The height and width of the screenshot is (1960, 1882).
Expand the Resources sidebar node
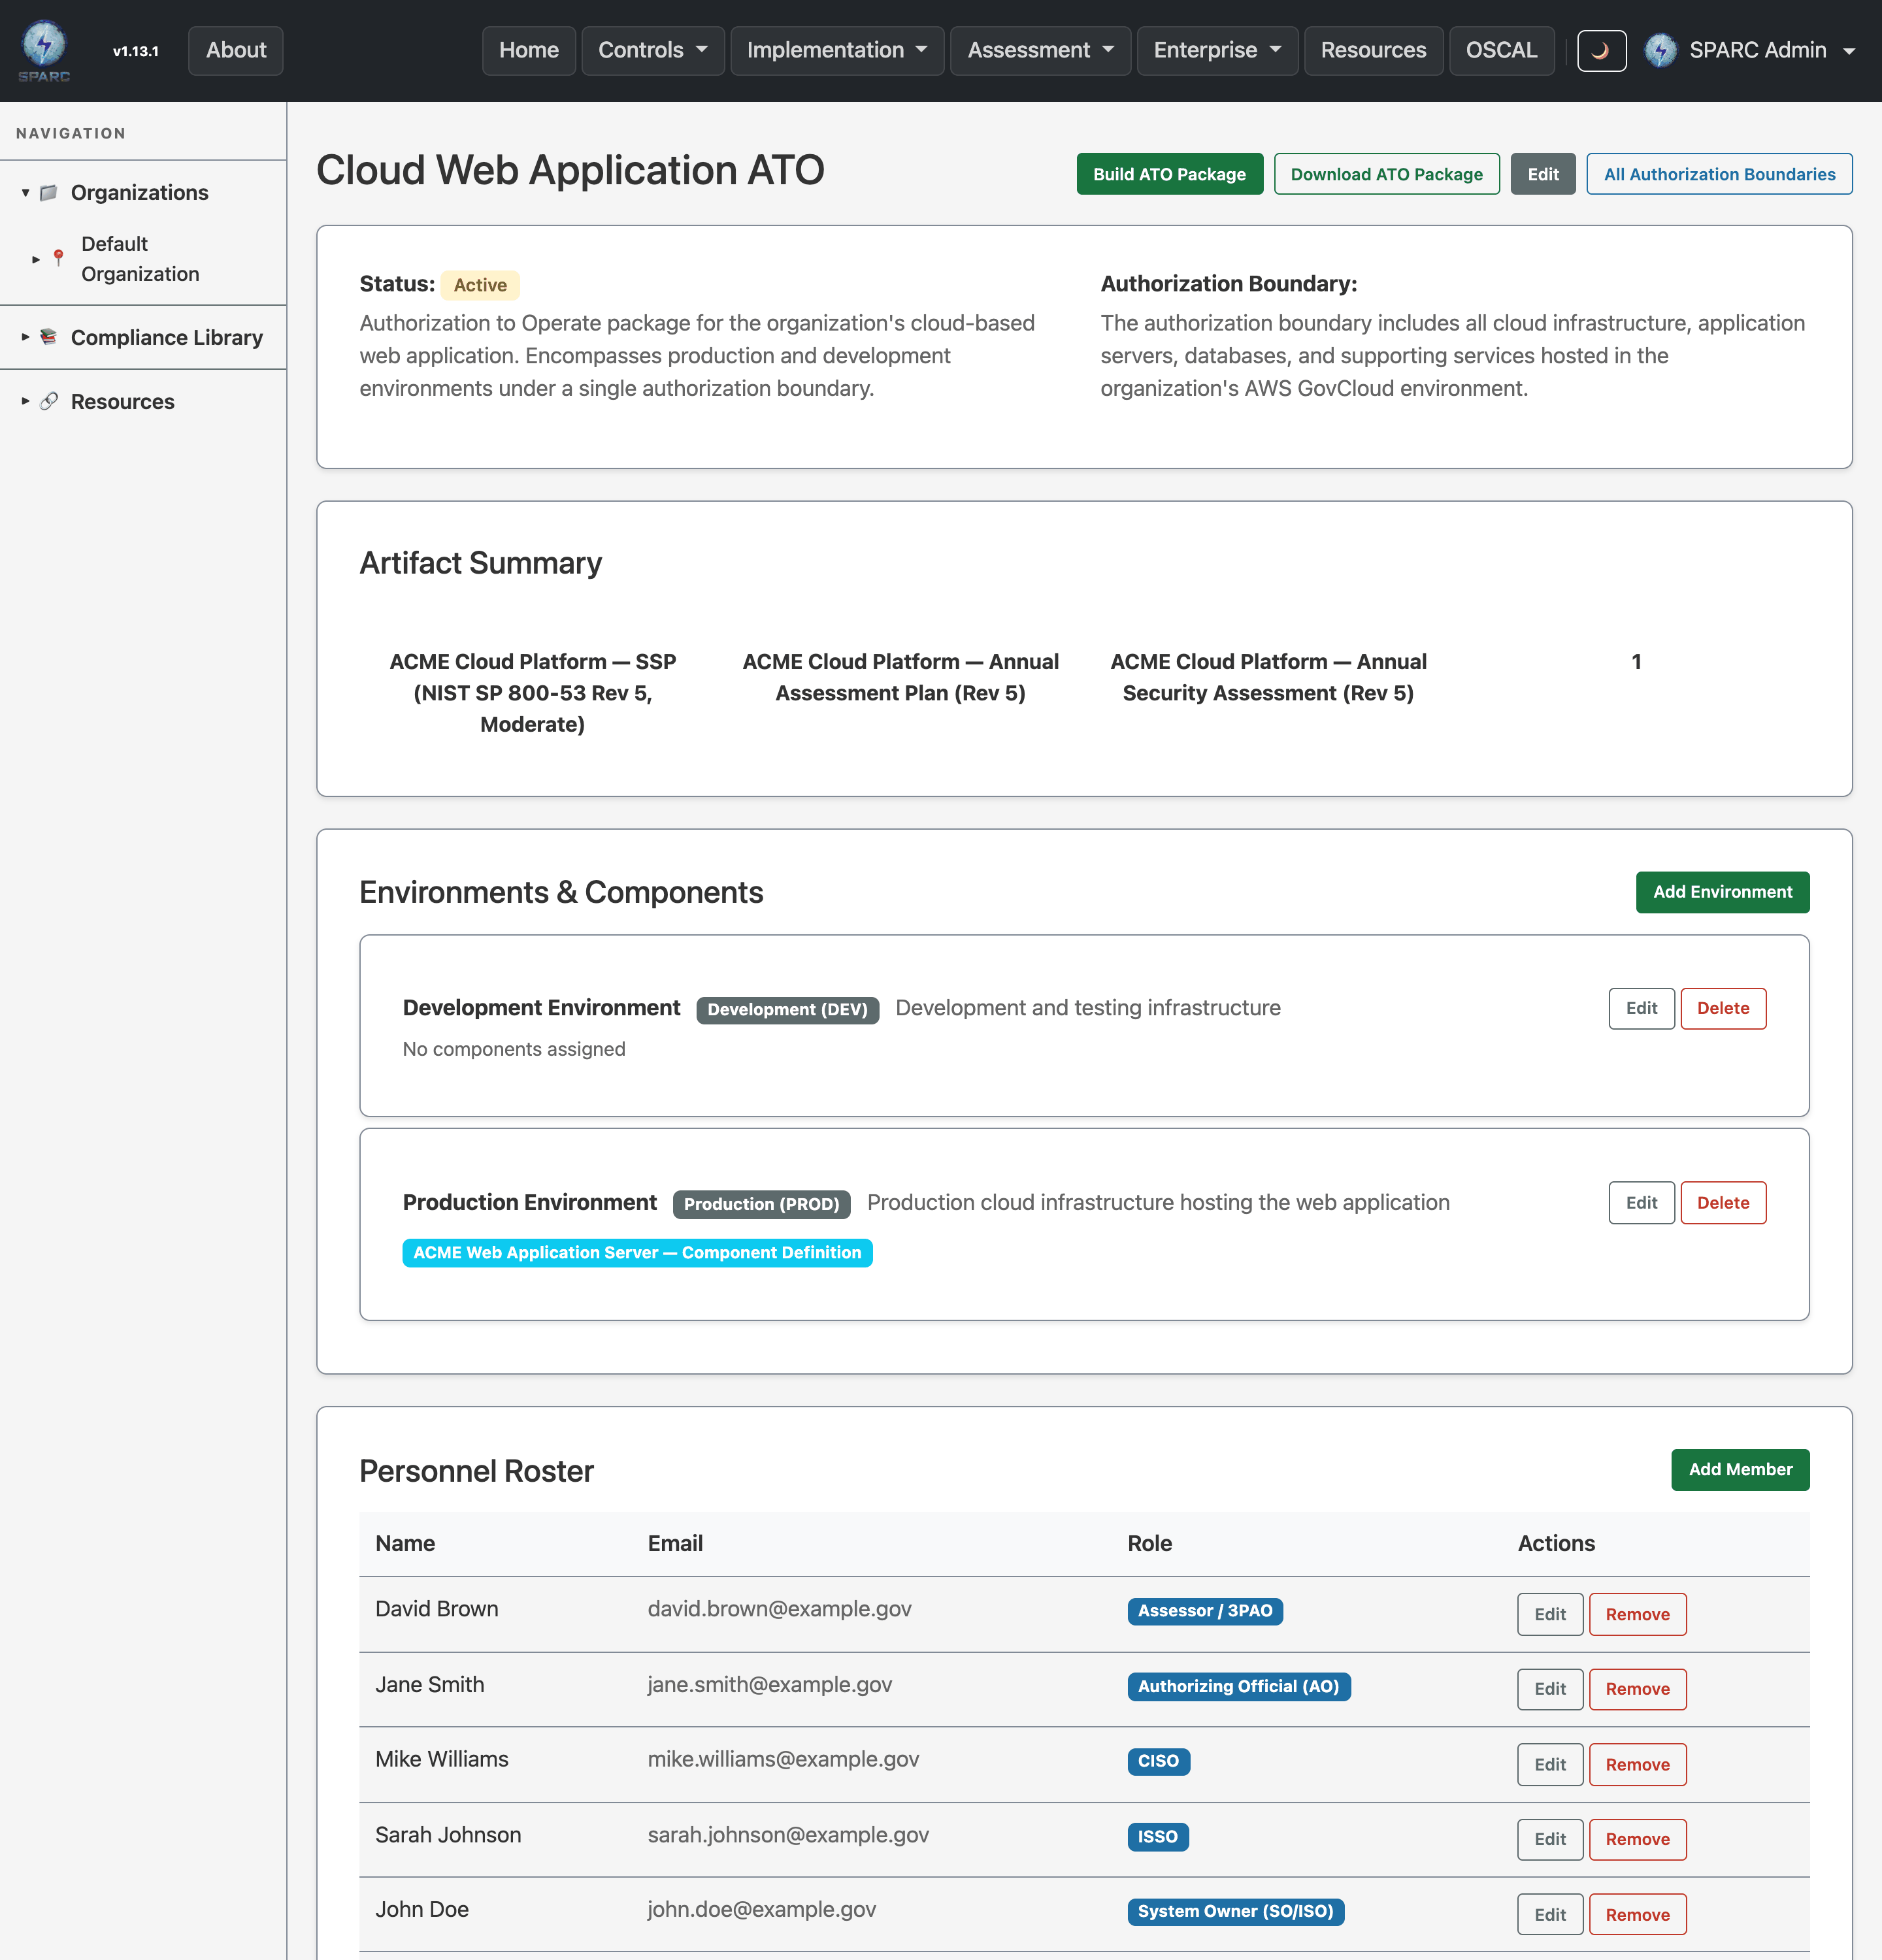(25, 401)
